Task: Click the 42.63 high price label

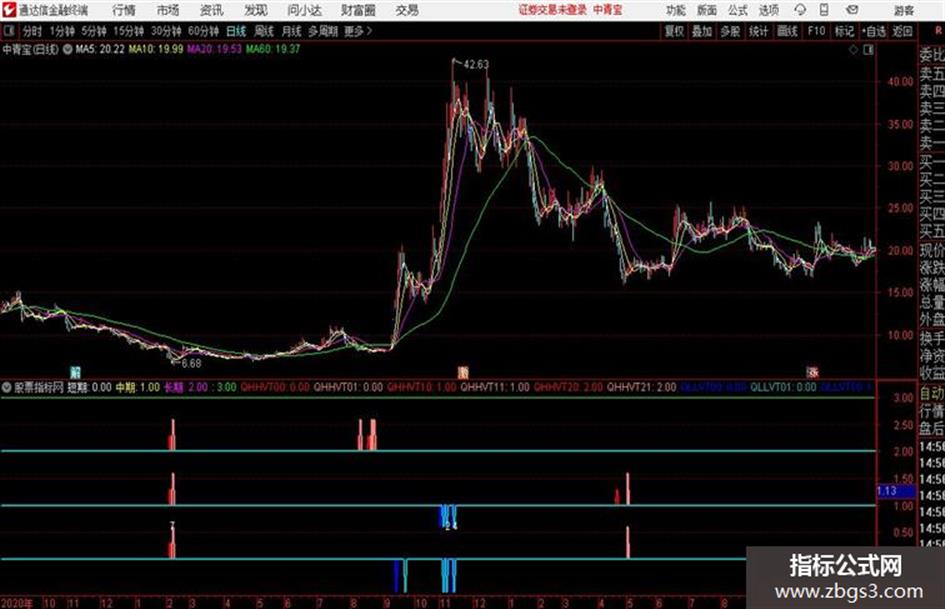Action: pyautogui.click(x=476, y=64)
